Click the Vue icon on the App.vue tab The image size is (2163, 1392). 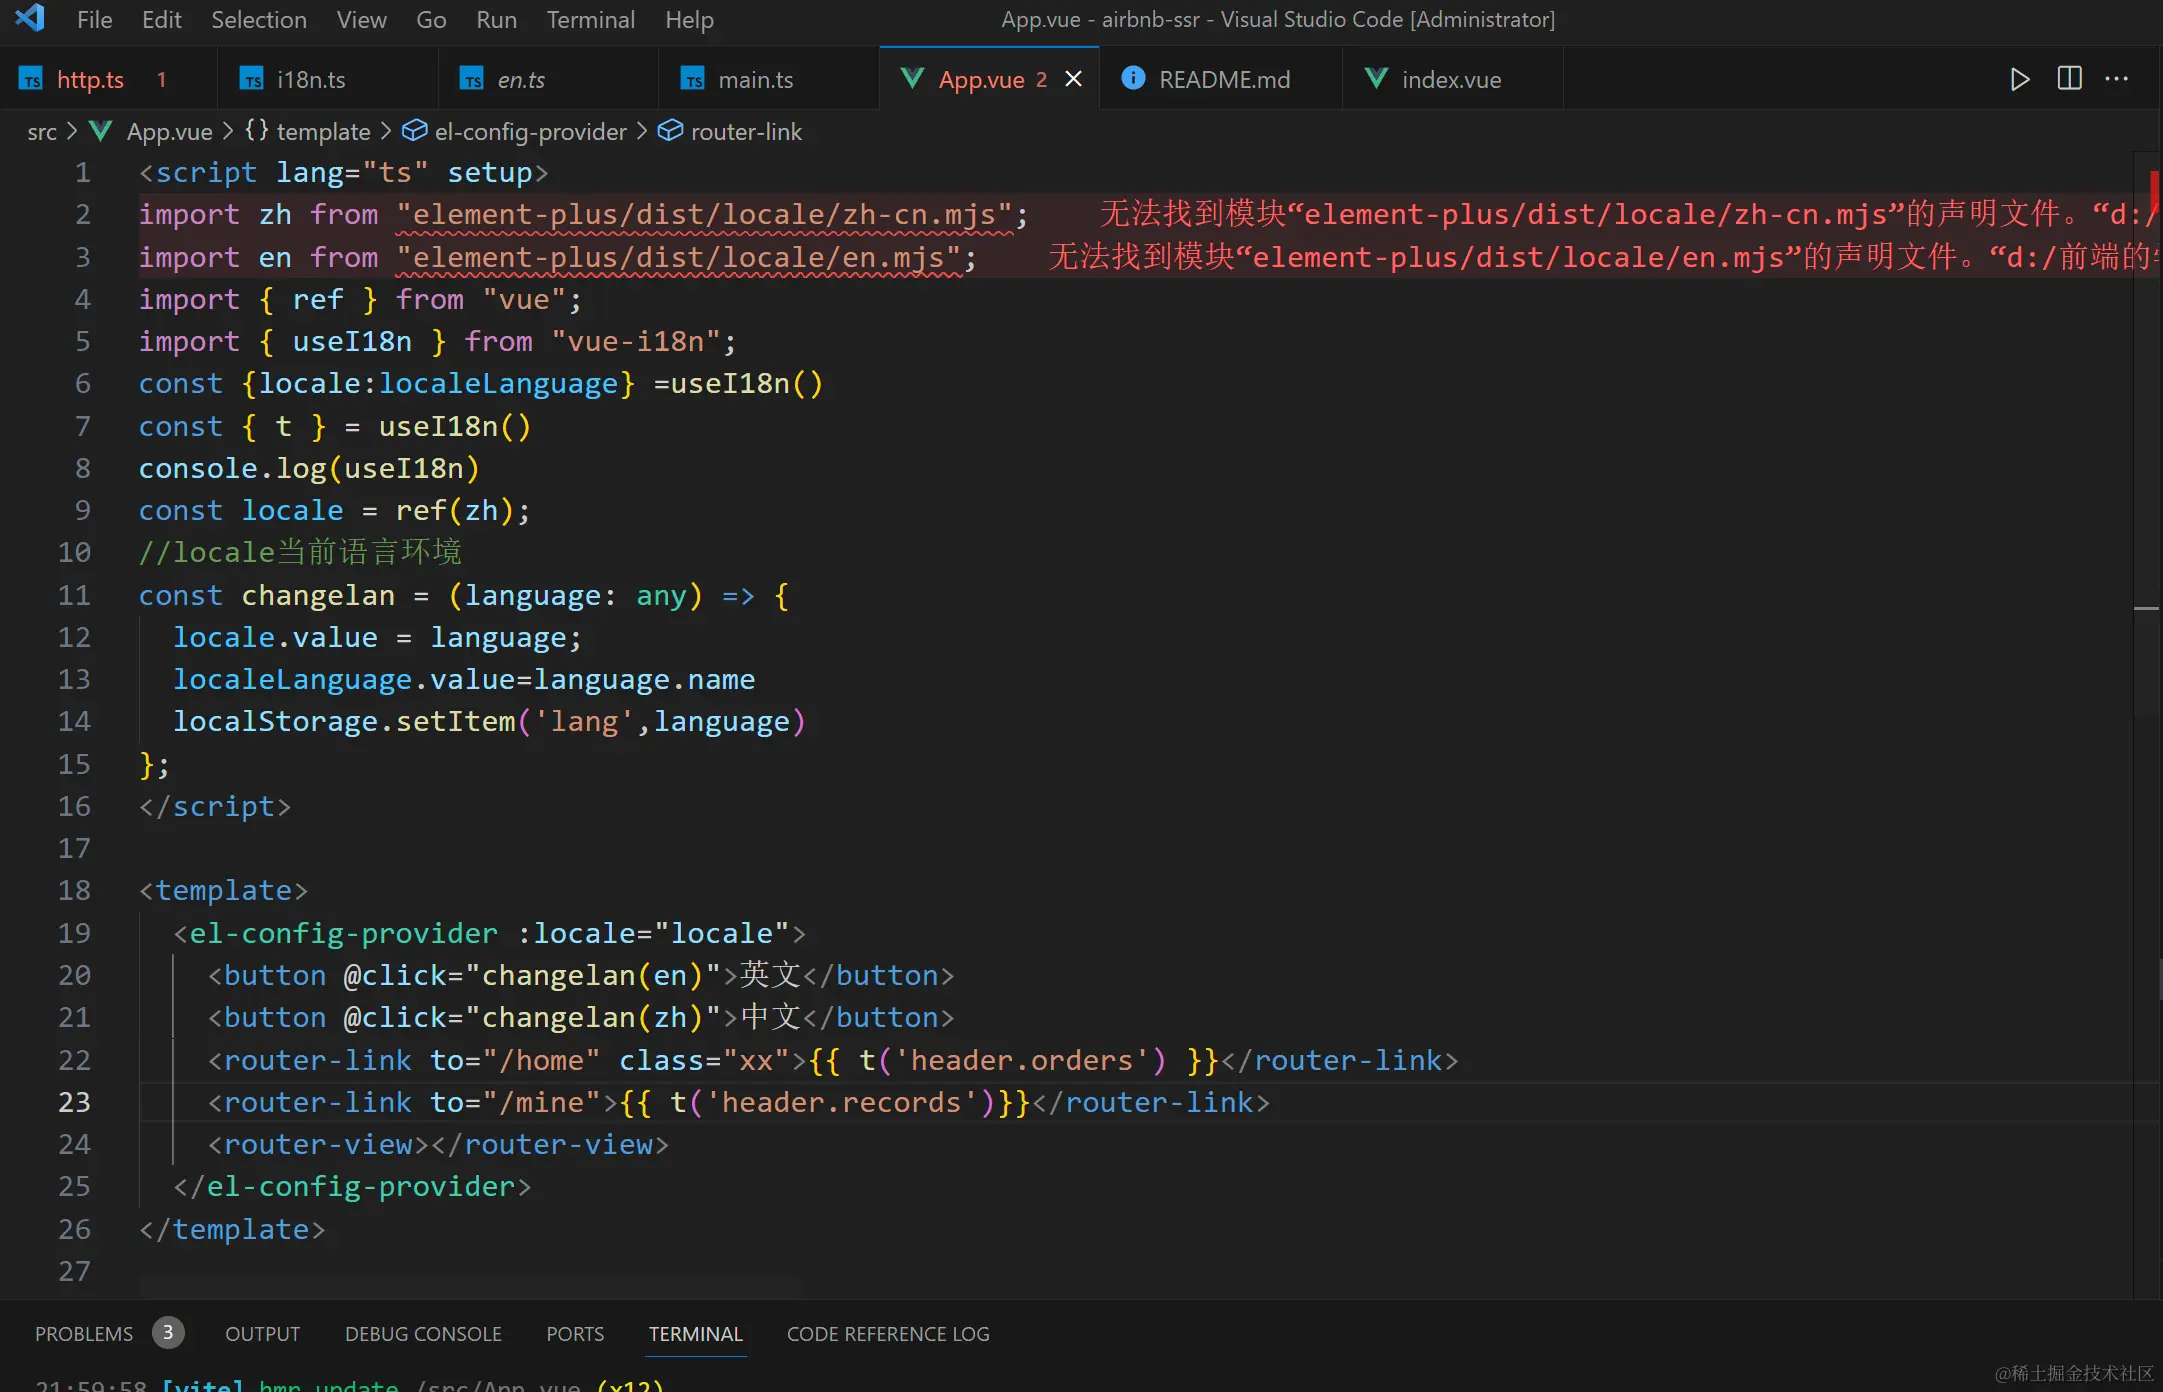point(912,79)
